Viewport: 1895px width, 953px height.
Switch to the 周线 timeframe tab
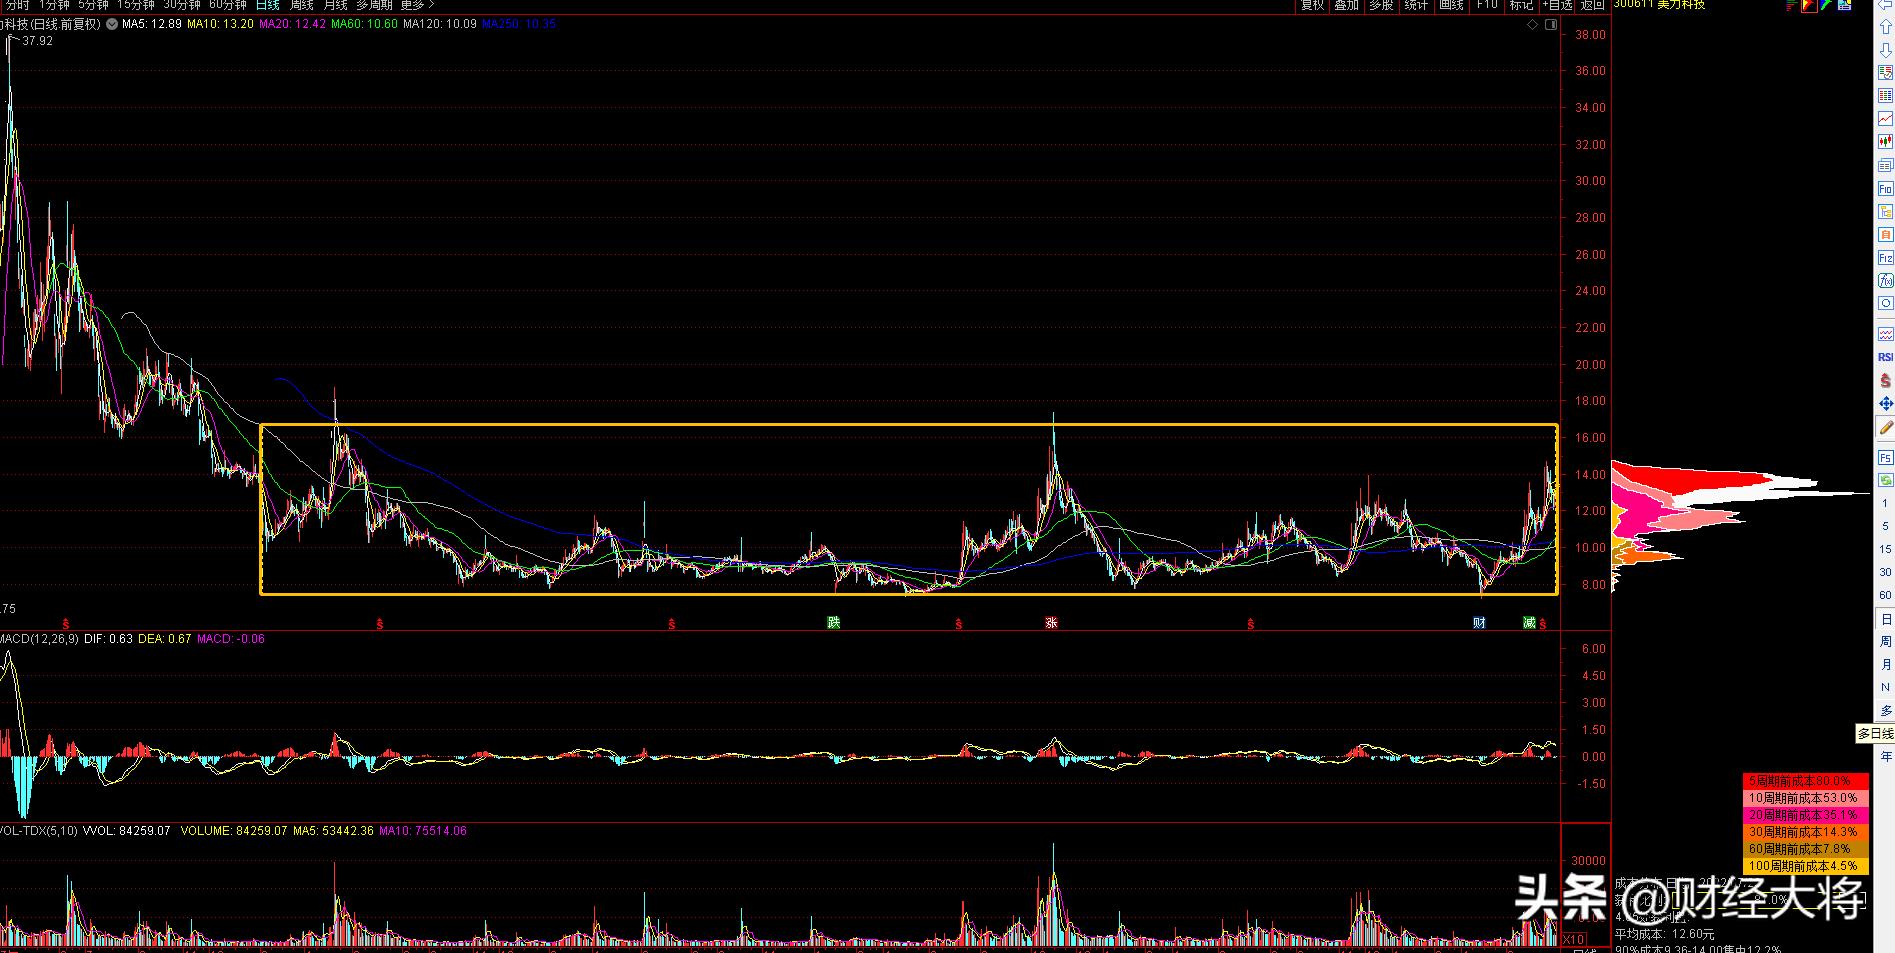click(302, 5)
